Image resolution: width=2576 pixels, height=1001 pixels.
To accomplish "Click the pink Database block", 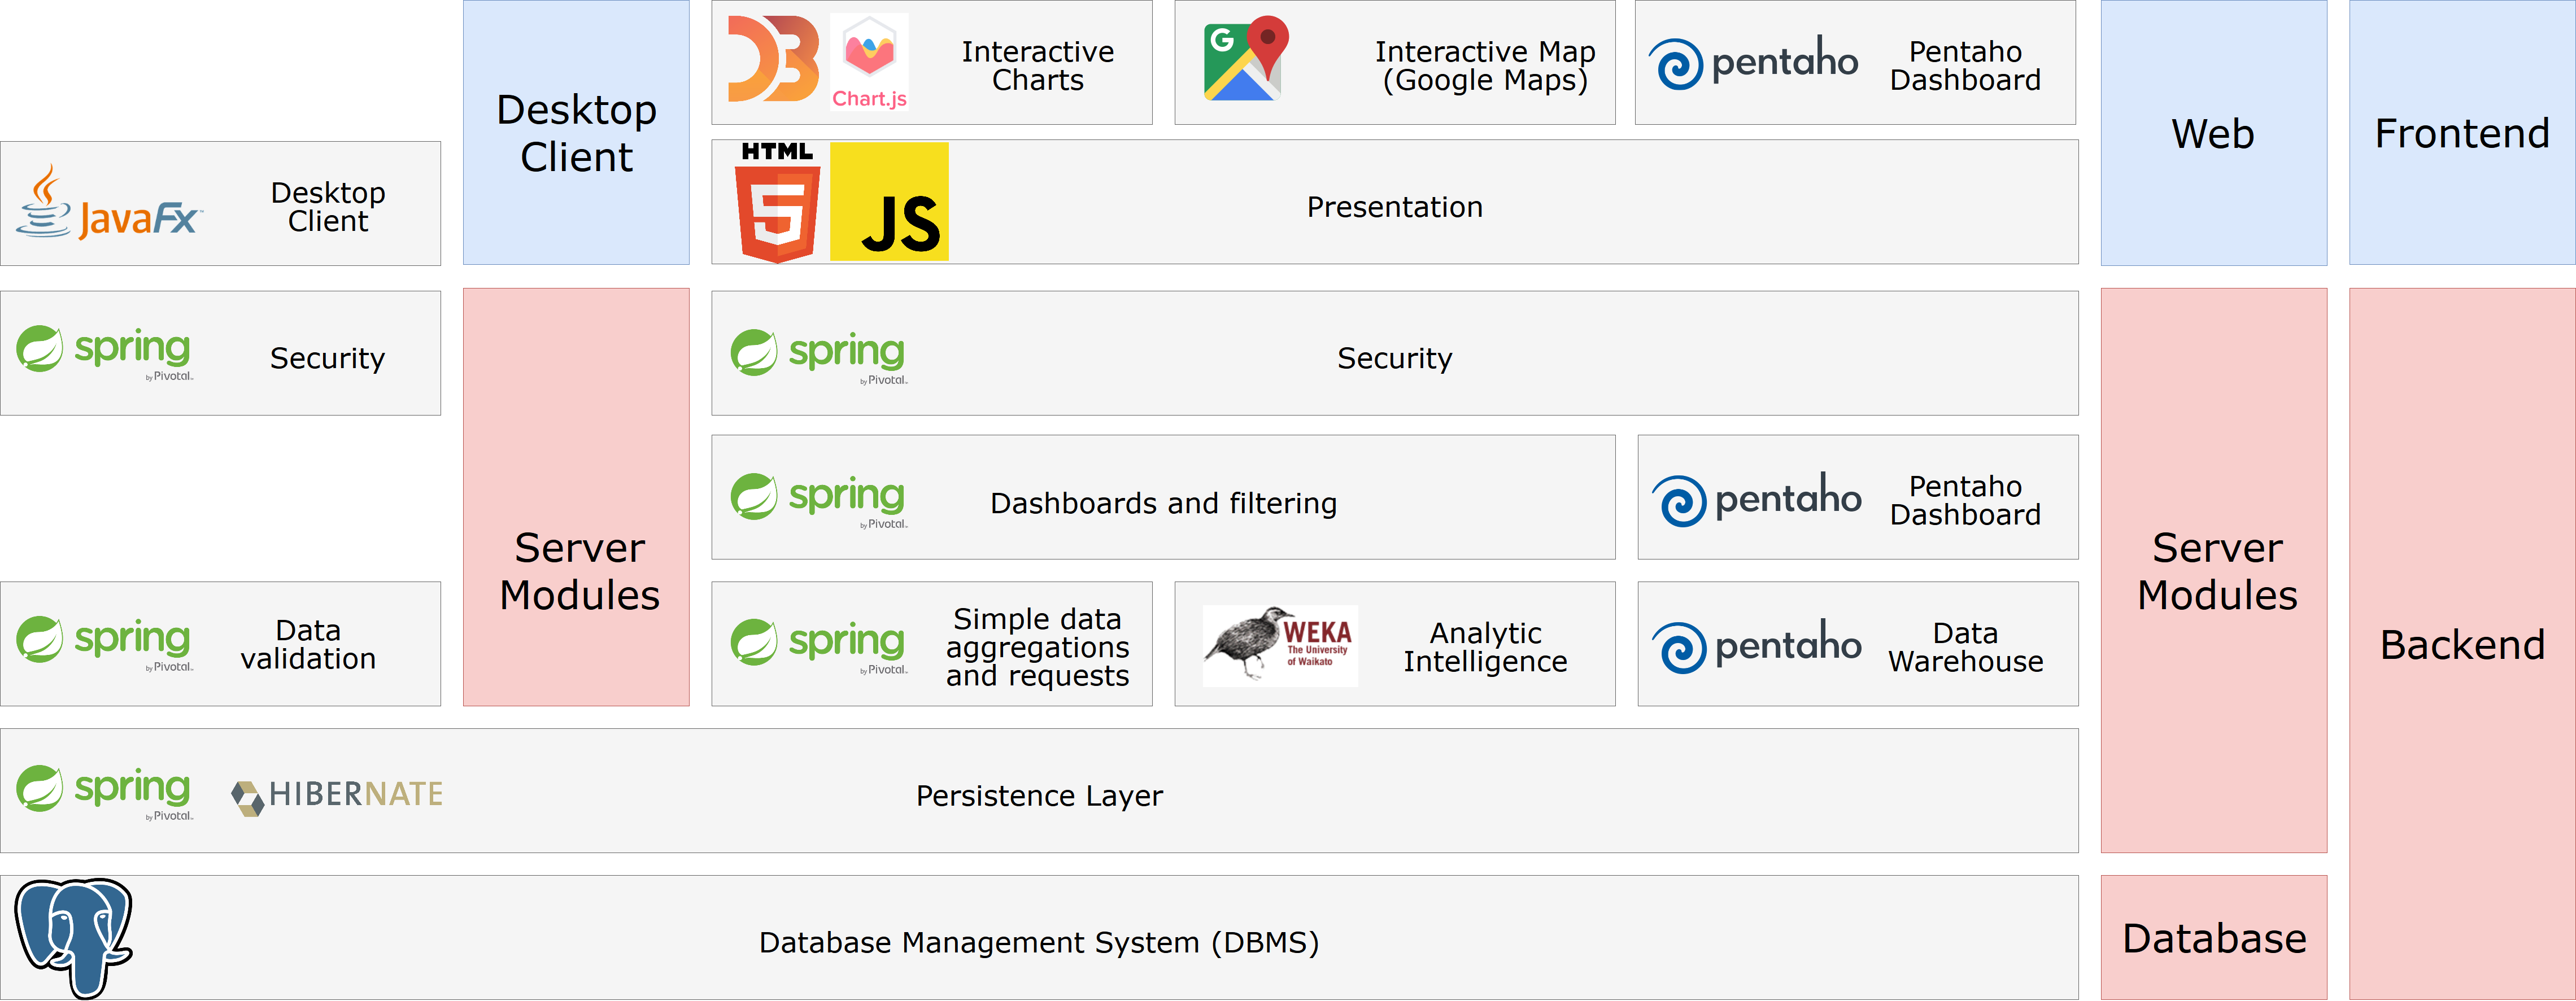I will coord(2213,938).
